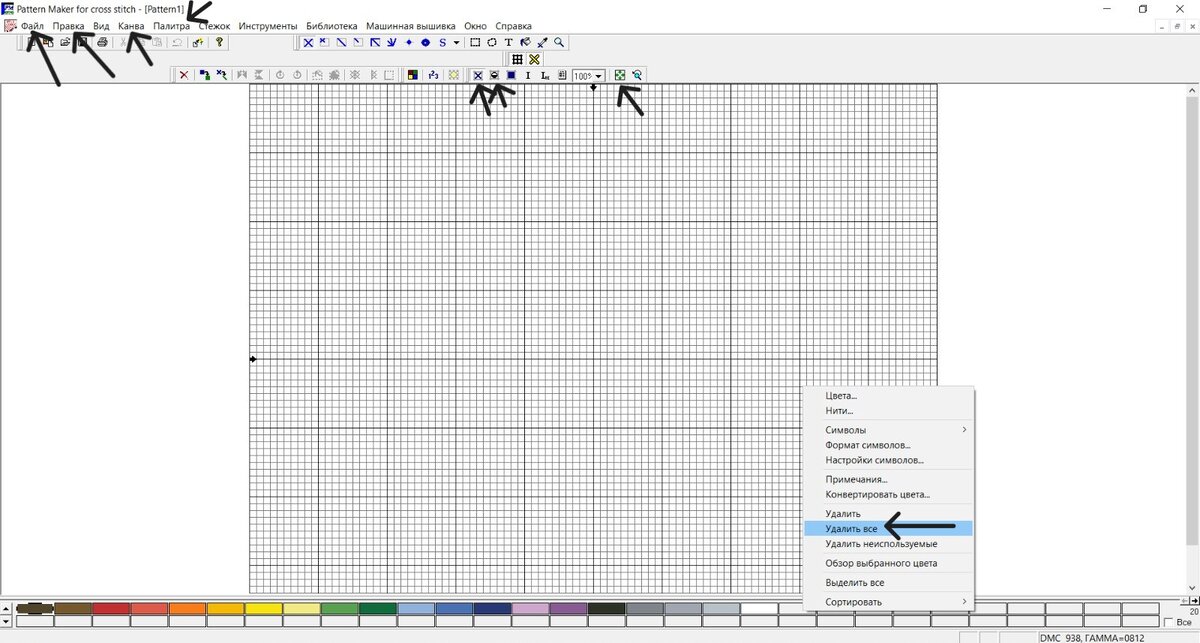This screenshot has width=1200, height=643.
Task: Open the Файл menu
Action: click(32, 26)
